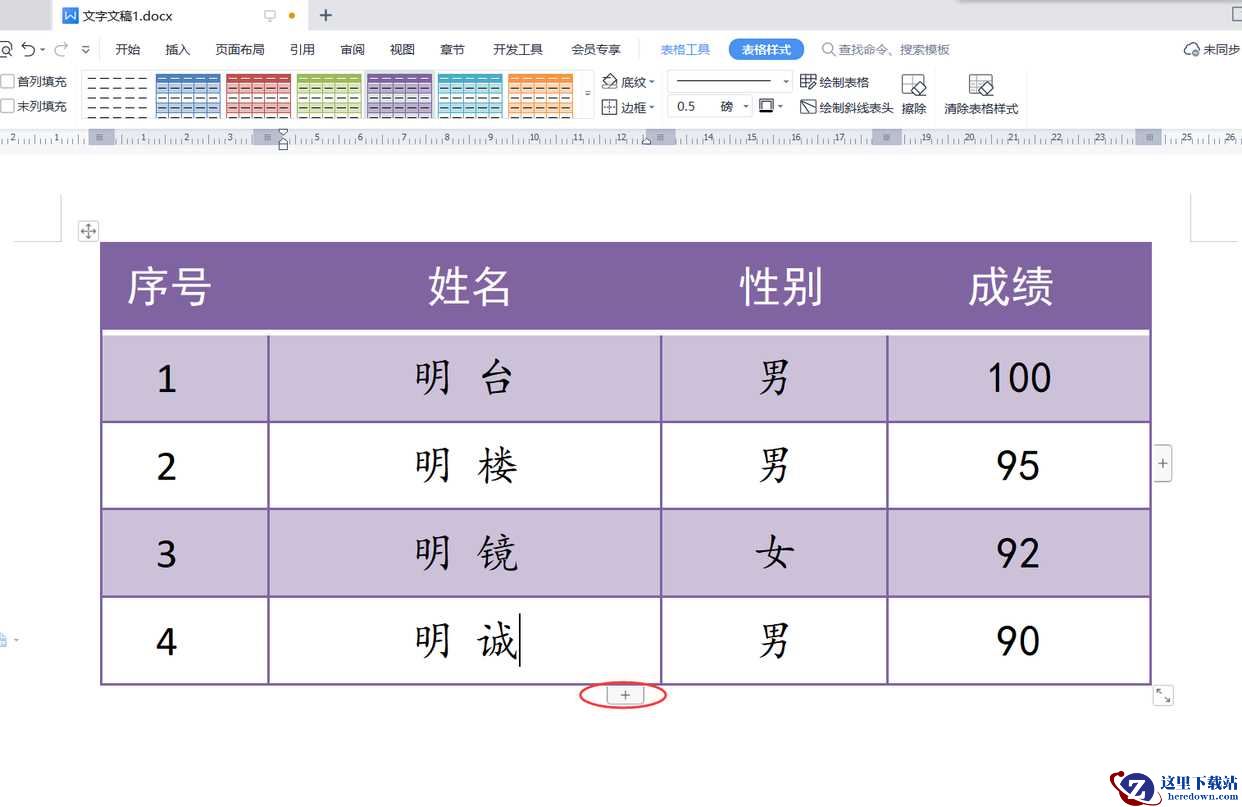Select the Eraser (擦除) tool
The width and height of the screenshot is (1242, 807).
point(913,95)
